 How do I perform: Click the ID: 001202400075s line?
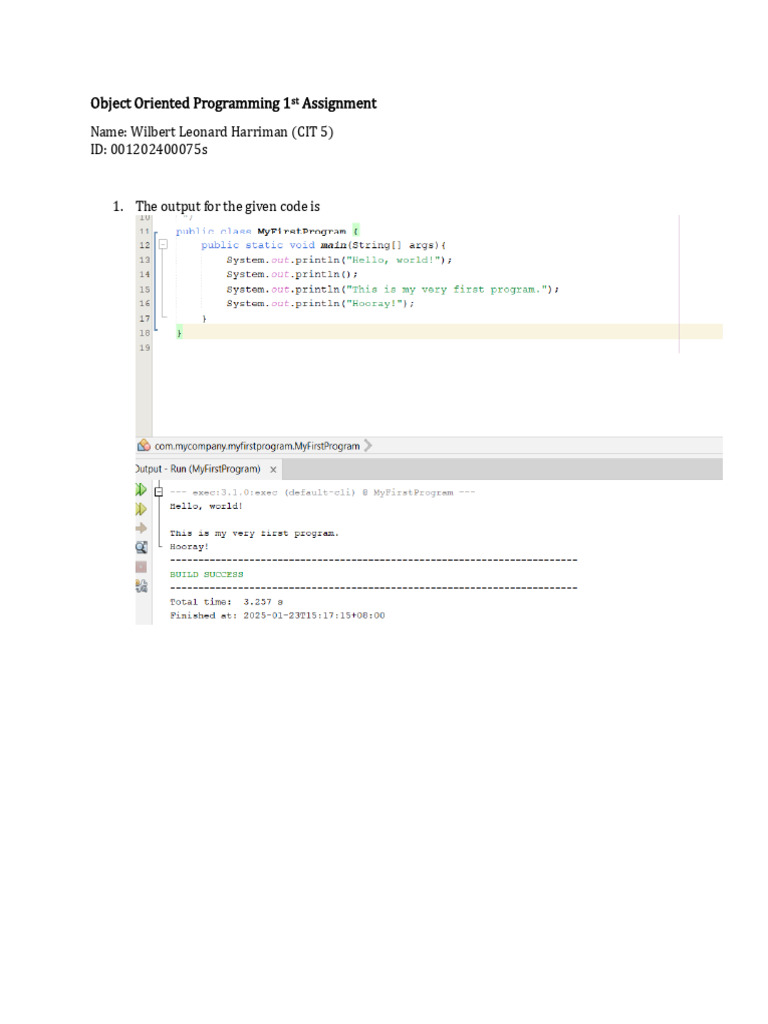tap(149, 150)
